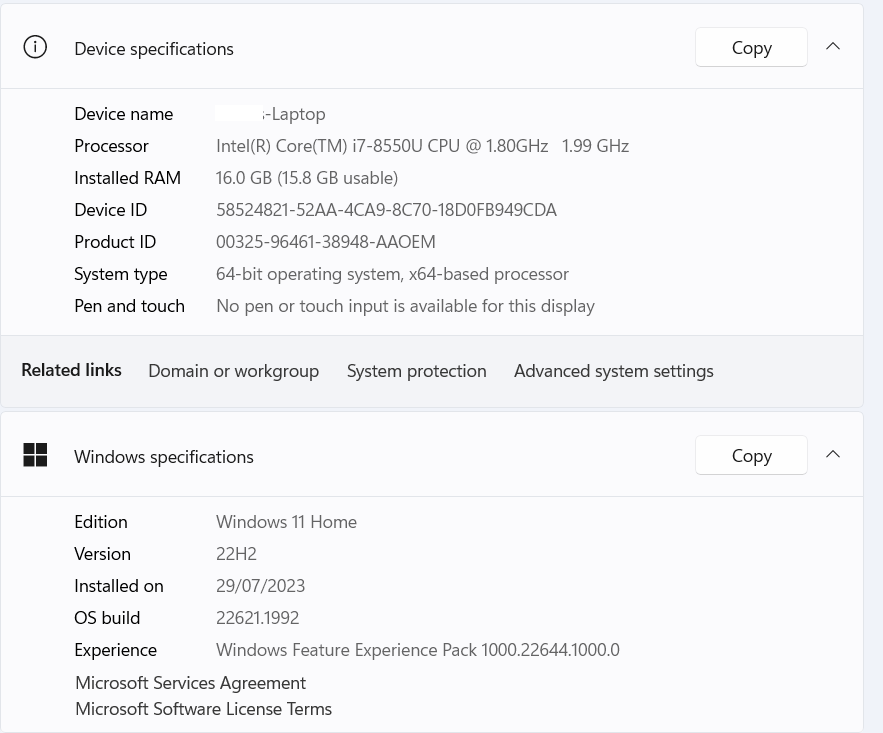Collapse the Windows specifications section

coord(833,453)
